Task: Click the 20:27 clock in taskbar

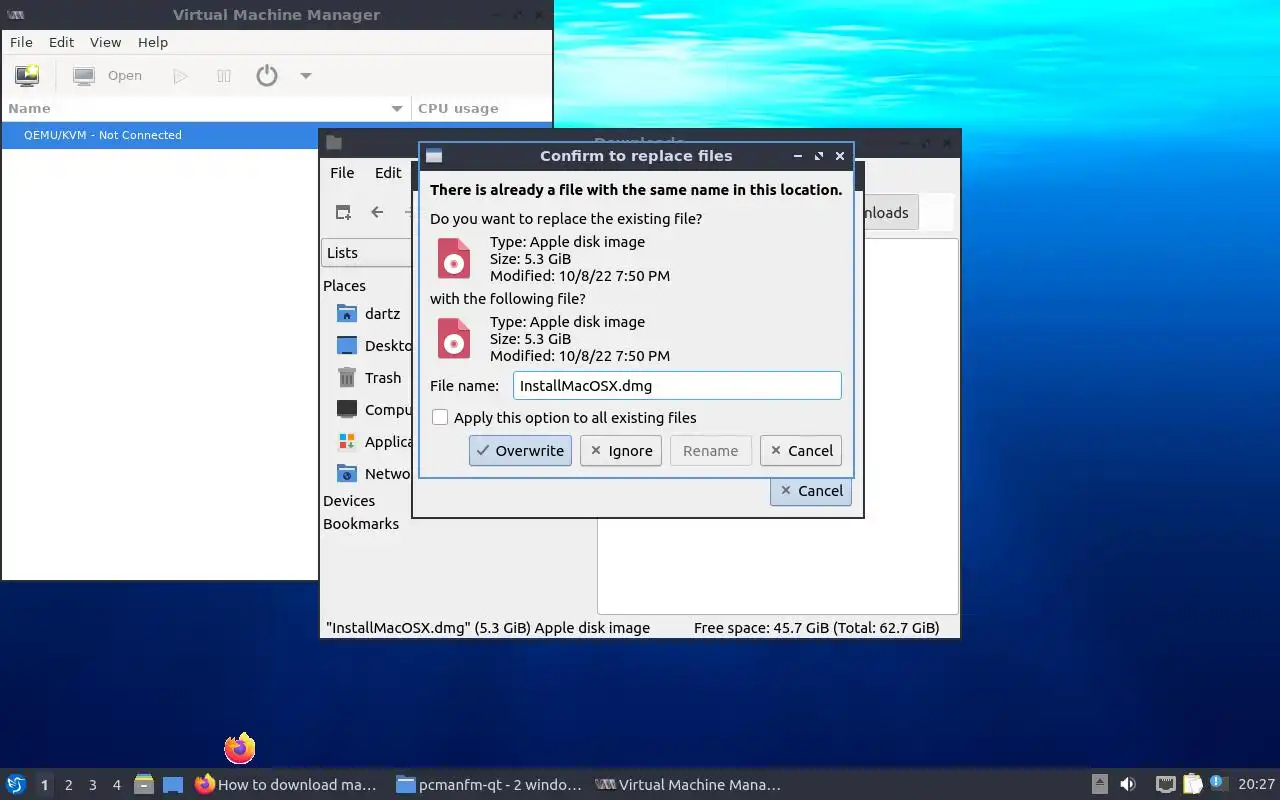Action: point(1256,785)
